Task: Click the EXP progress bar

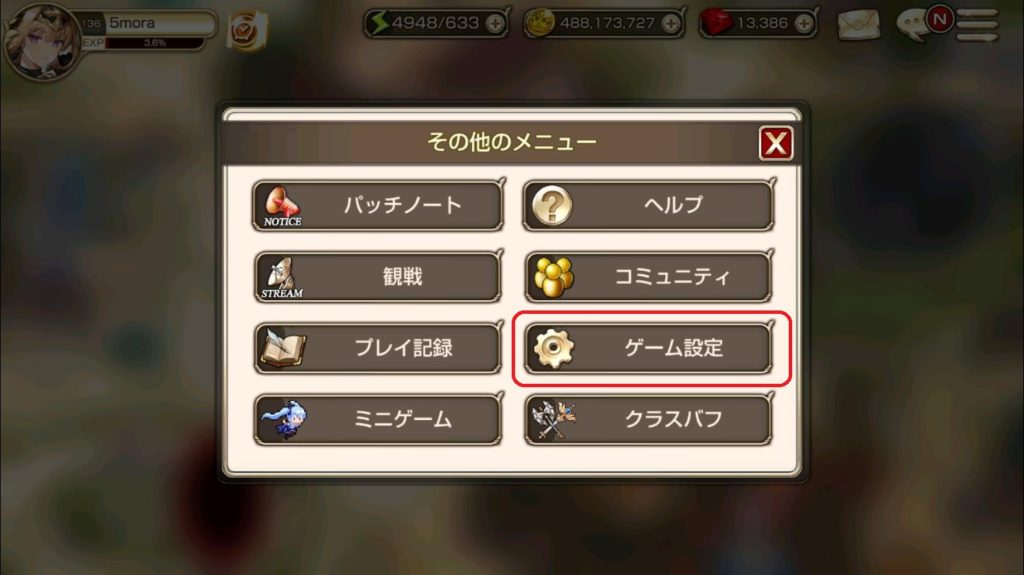Action: [x=154, y=43]
